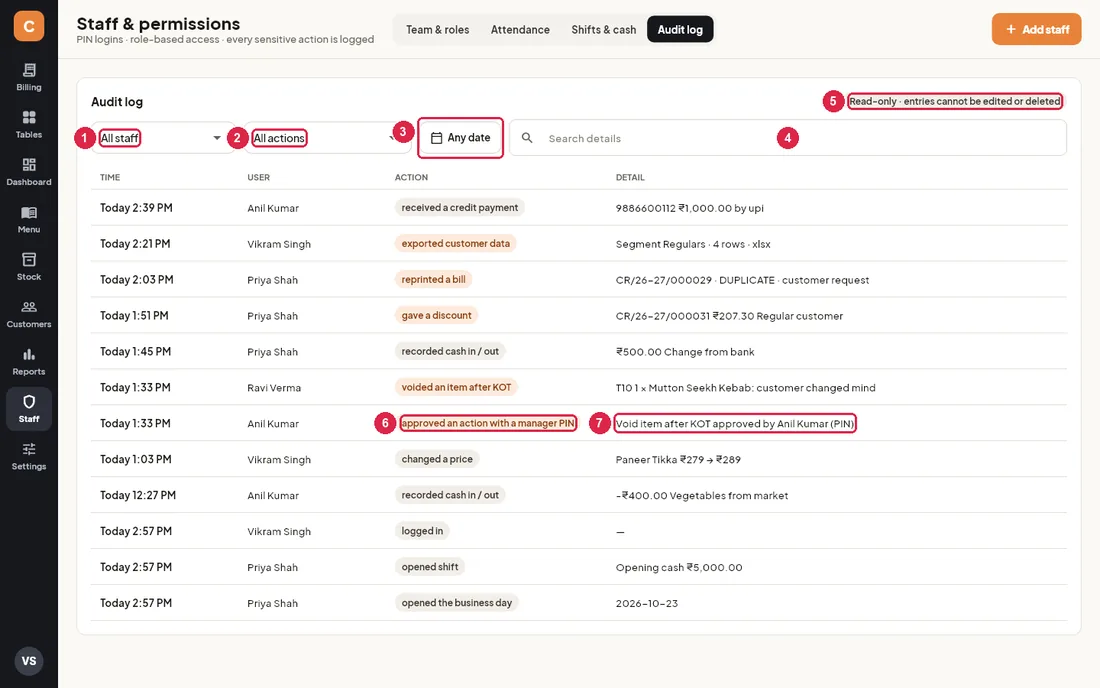Click the search magnifier icon

point(527,138)
